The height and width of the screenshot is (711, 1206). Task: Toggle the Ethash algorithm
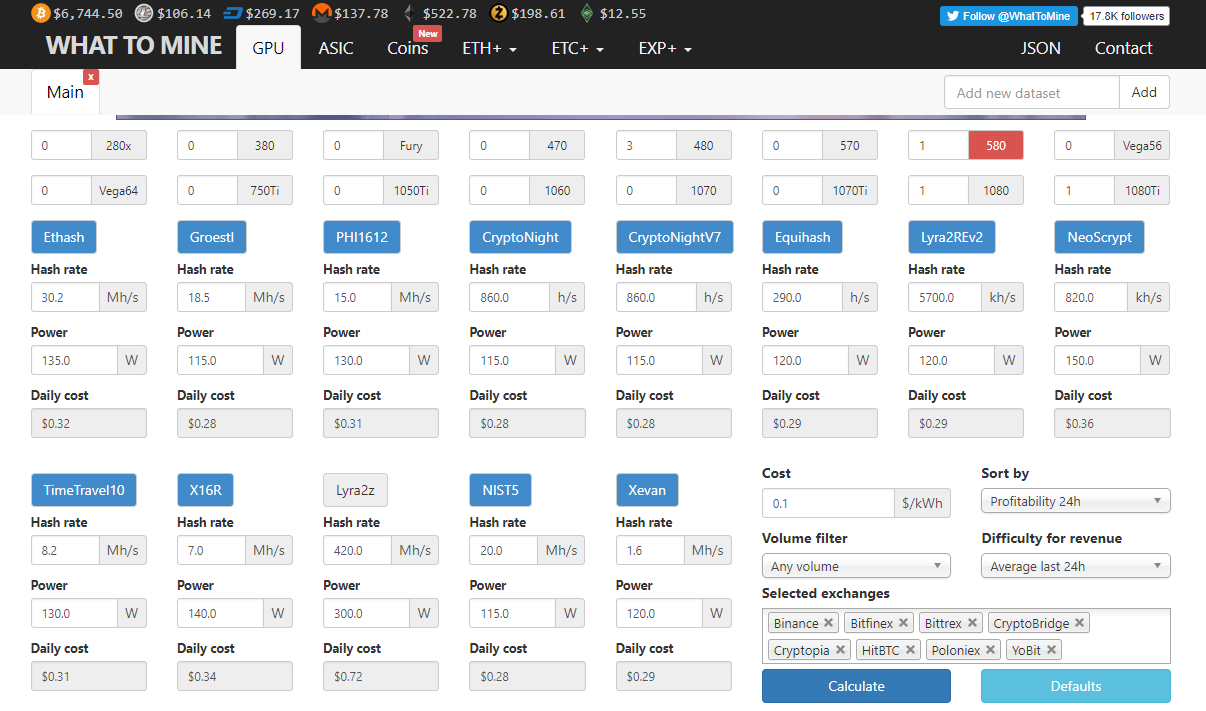(64, 237)
